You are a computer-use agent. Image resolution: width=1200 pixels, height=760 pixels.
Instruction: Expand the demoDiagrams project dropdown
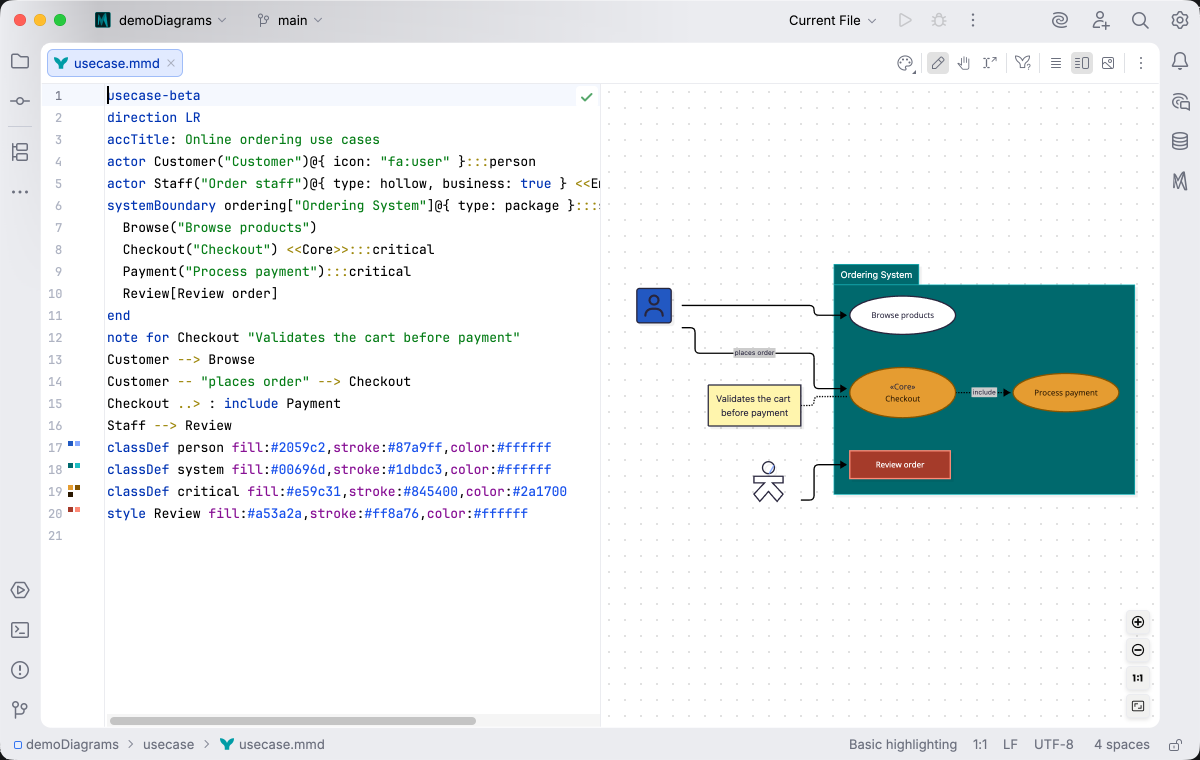click(x=161, y=20)
